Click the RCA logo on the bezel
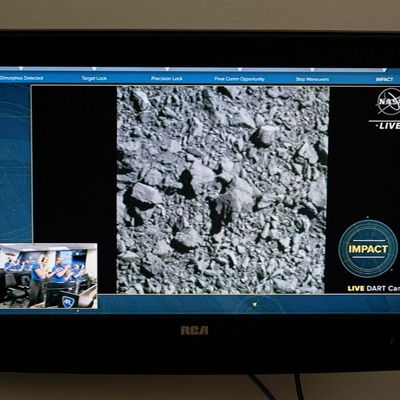Screen dimensions: 400x400 pos(194,330)
